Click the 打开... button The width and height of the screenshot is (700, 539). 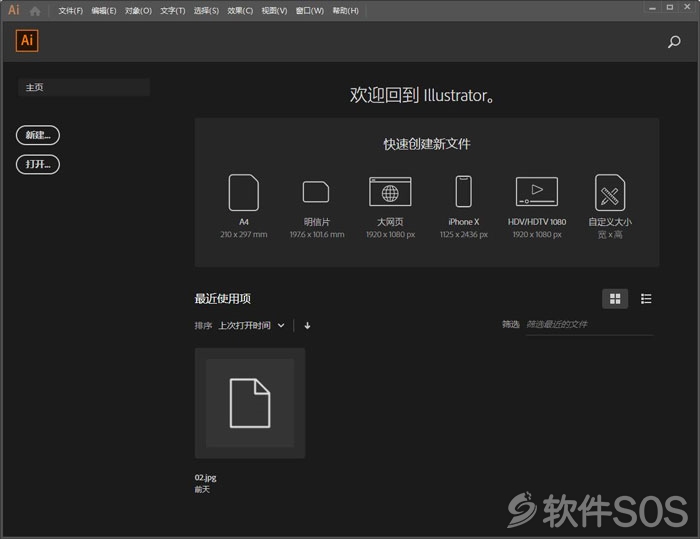[x=38, y=164]
